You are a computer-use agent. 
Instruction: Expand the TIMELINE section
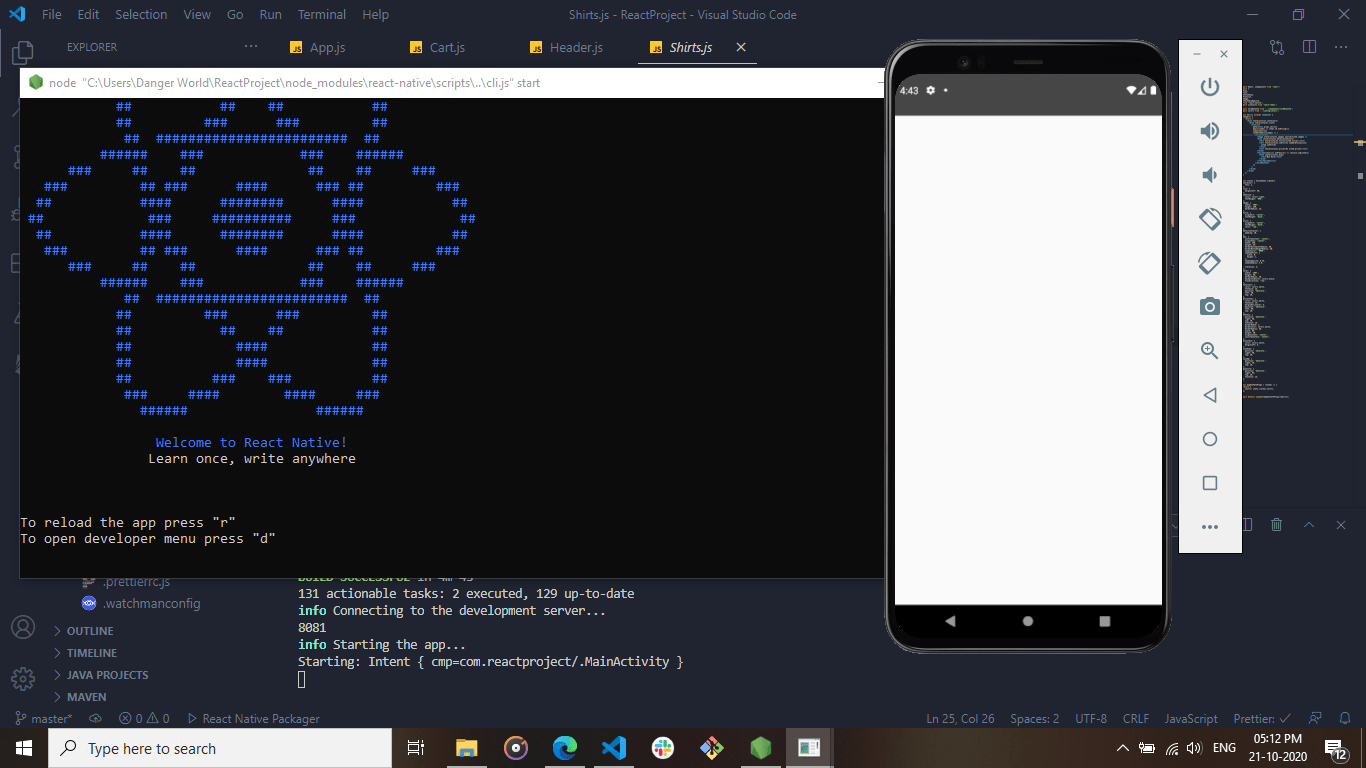click(92, 653)
